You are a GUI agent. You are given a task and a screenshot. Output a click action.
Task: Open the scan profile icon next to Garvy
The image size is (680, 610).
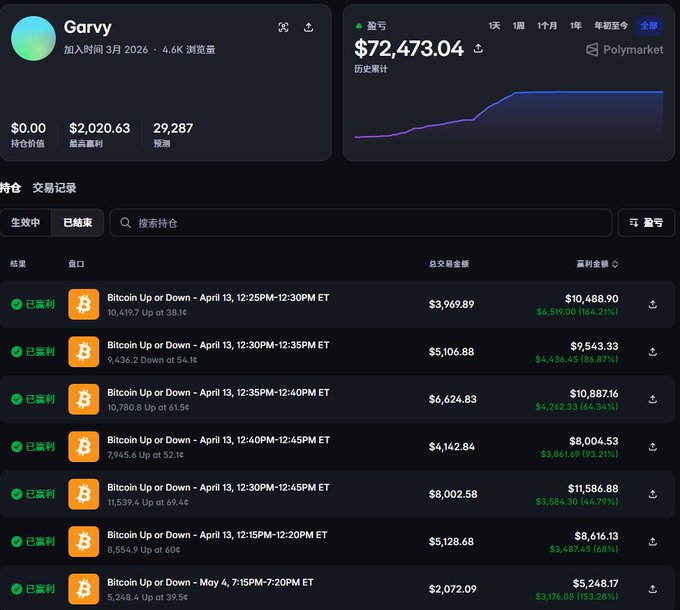(283, 27)
